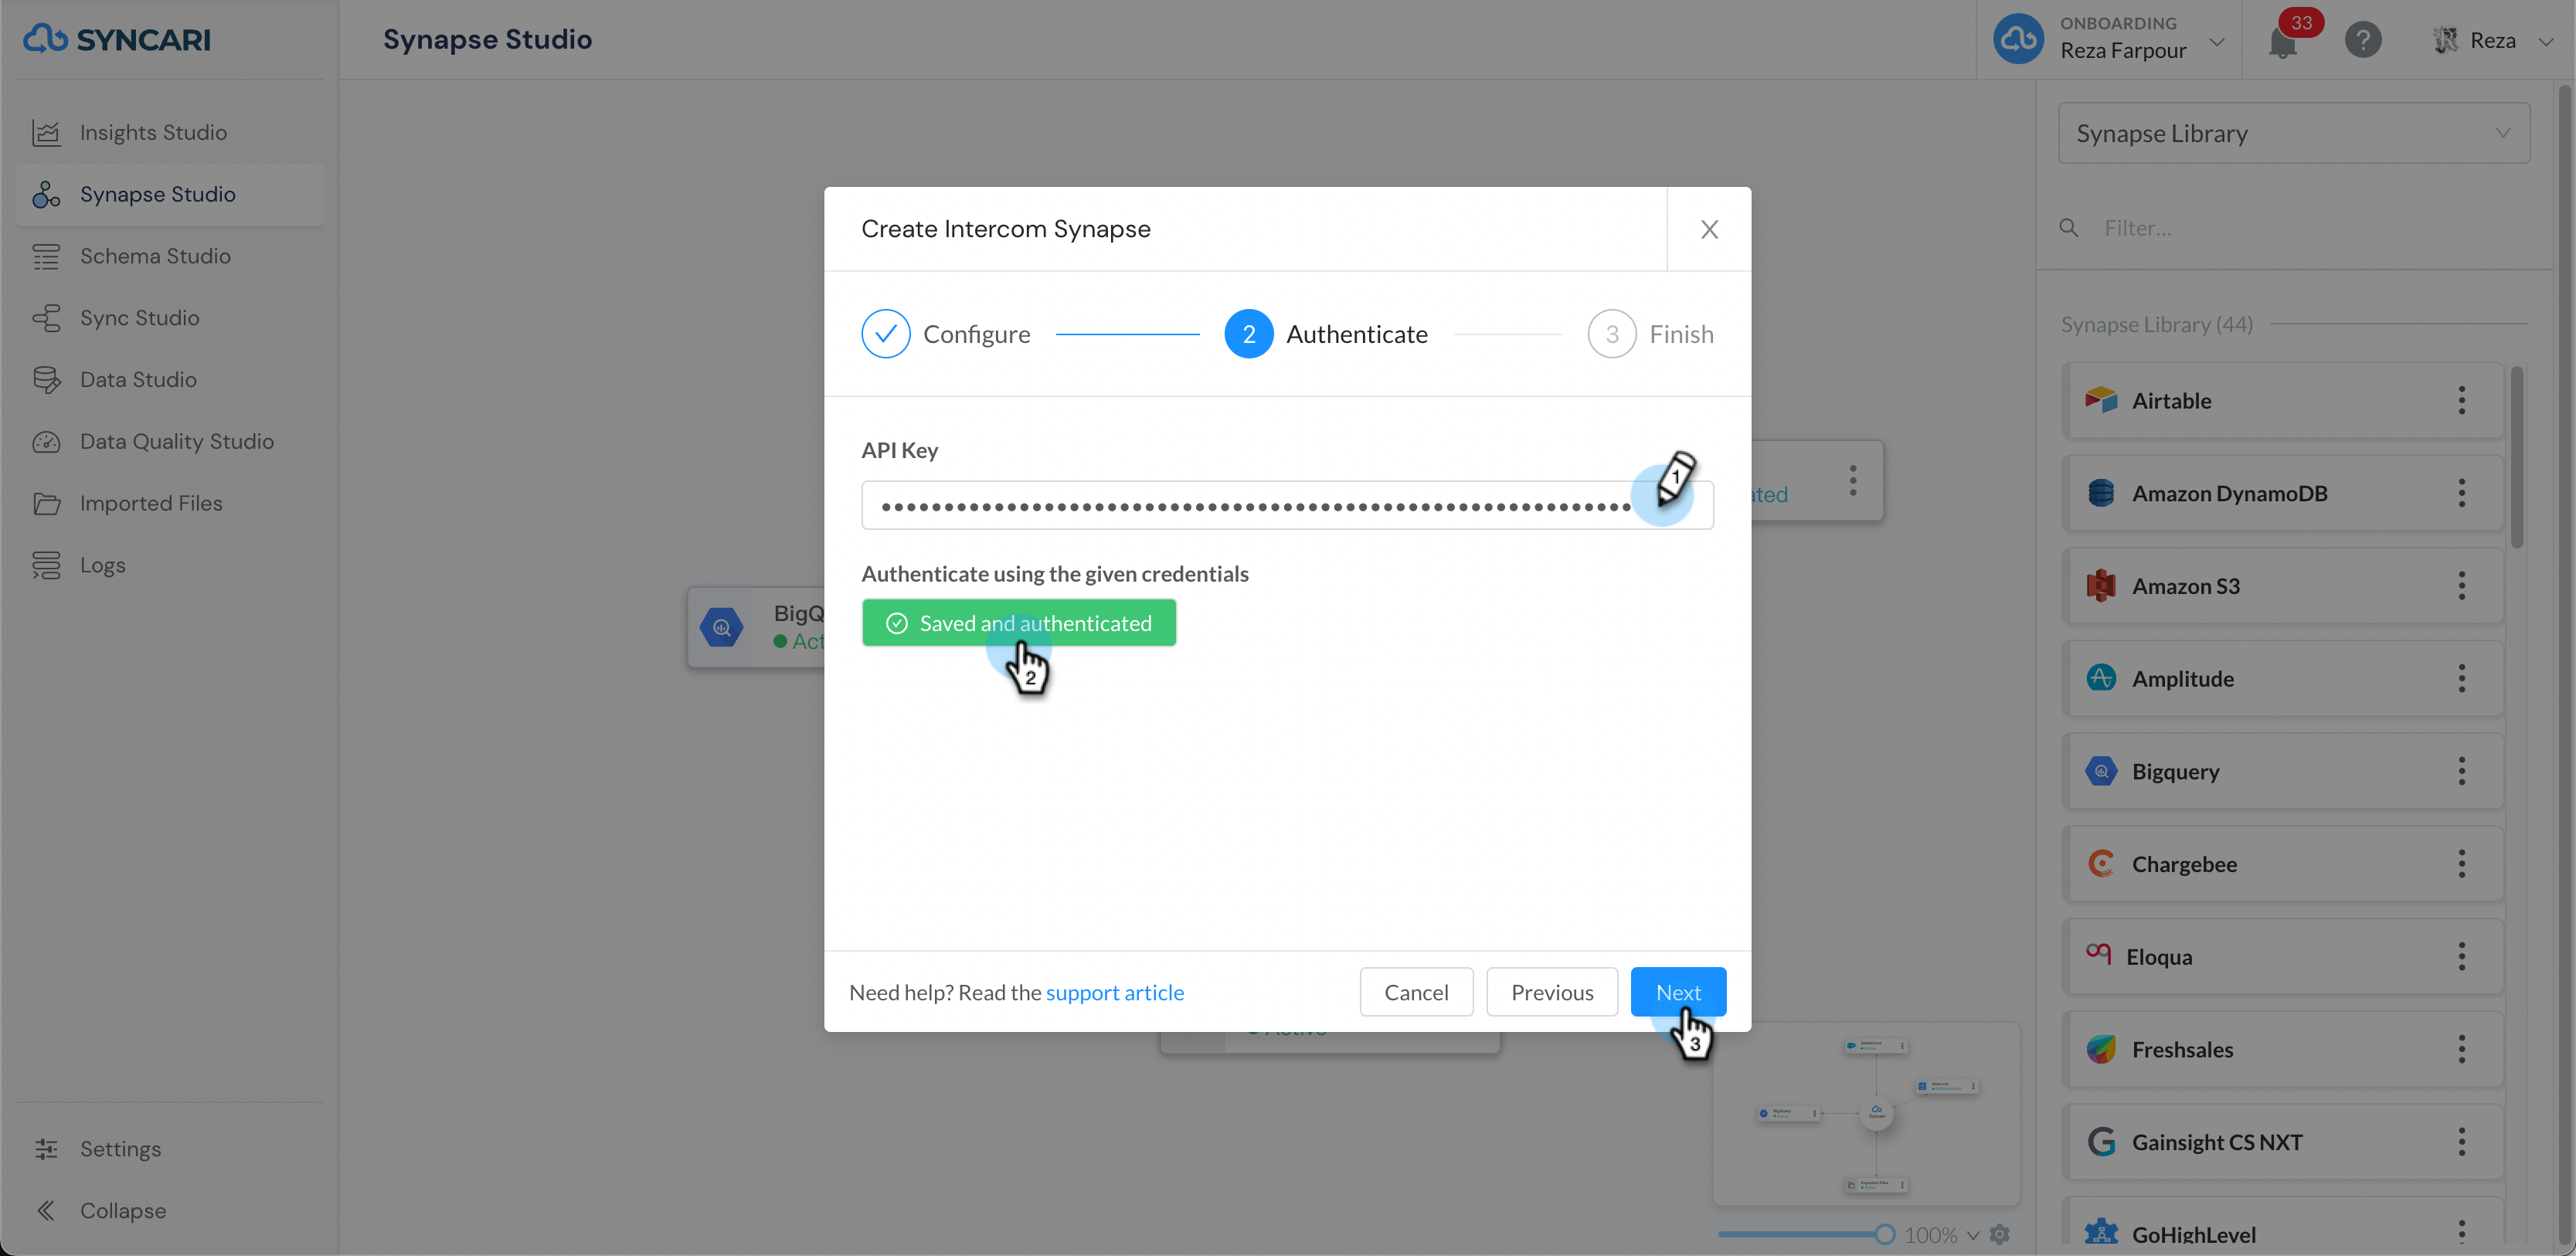This screenshot has height=1256, width=2576.
Task: Collapse the sidebar with the double chevron
Action: (46, 1211)
